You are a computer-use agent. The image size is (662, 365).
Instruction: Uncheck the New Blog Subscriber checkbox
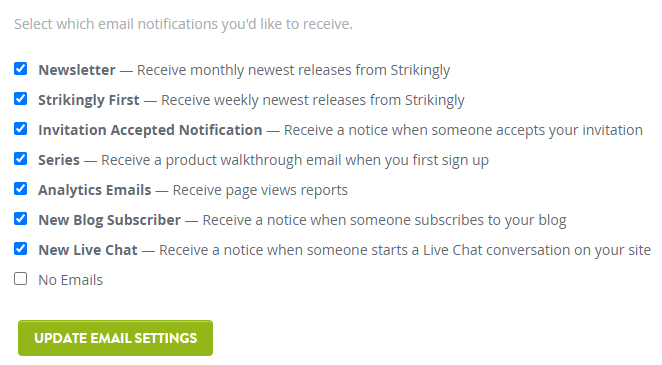pyautogui.click(x=20, y=219)
